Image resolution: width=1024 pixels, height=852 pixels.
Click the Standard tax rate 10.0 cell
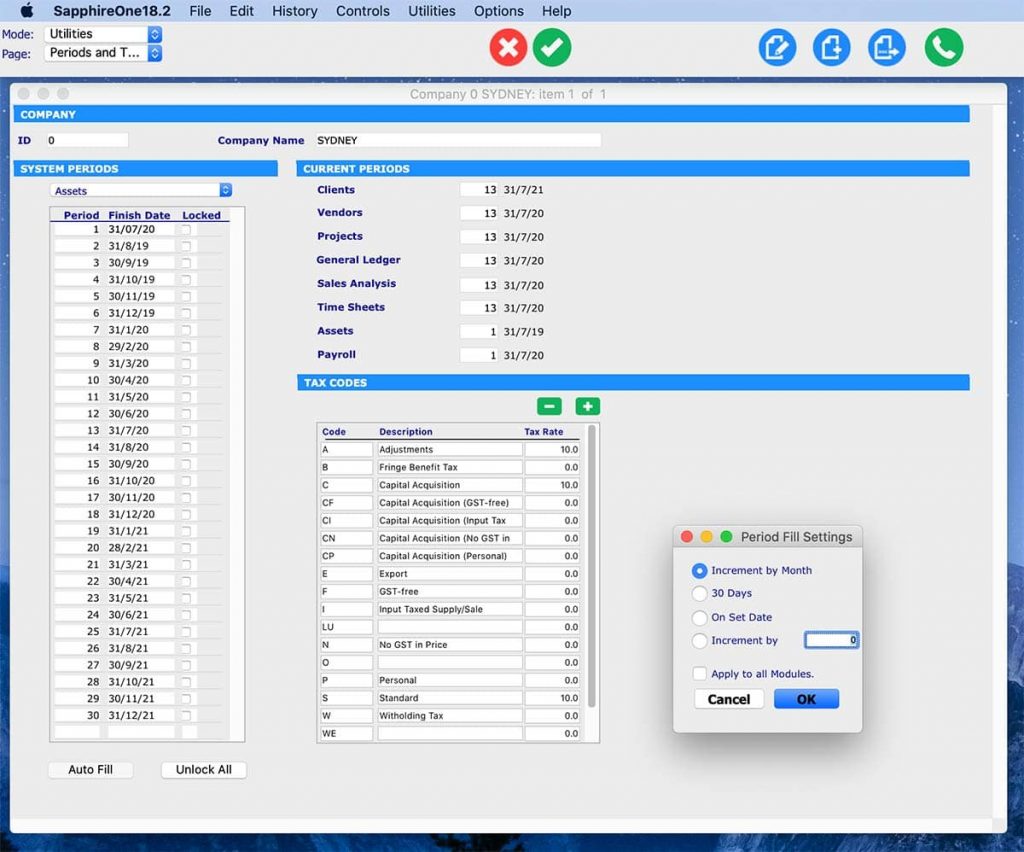[552, 698]
